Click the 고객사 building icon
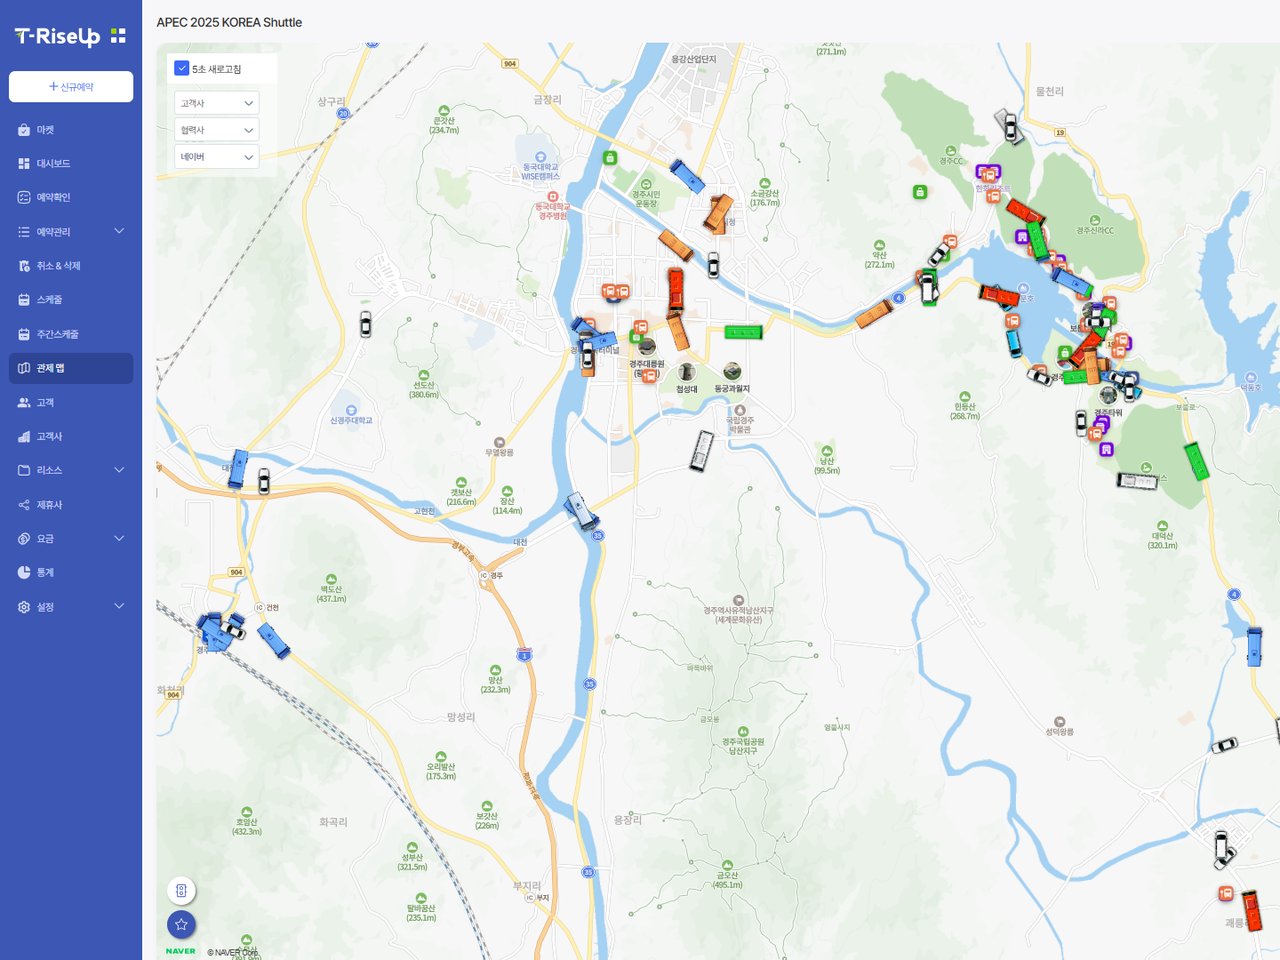Viewport: 1280px width, 960px height. tap(24, 436)
